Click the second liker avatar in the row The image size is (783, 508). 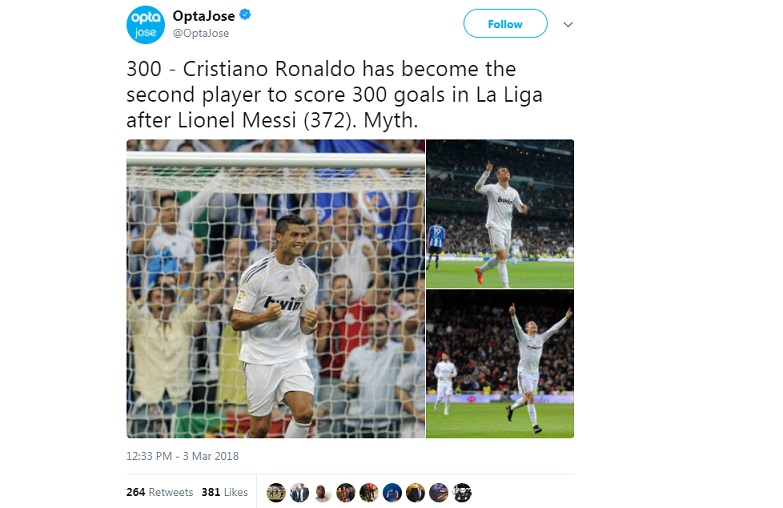[x=299, y=493]
